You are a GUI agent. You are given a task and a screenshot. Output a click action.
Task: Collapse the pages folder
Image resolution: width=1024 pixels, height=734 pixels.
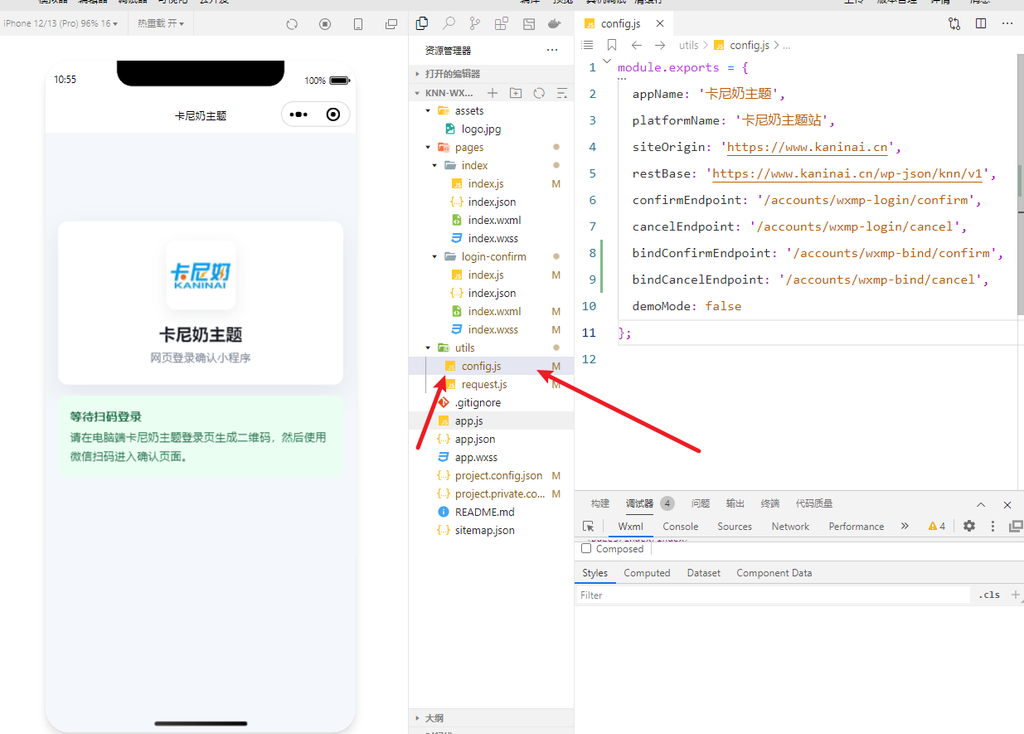(428, 148)
